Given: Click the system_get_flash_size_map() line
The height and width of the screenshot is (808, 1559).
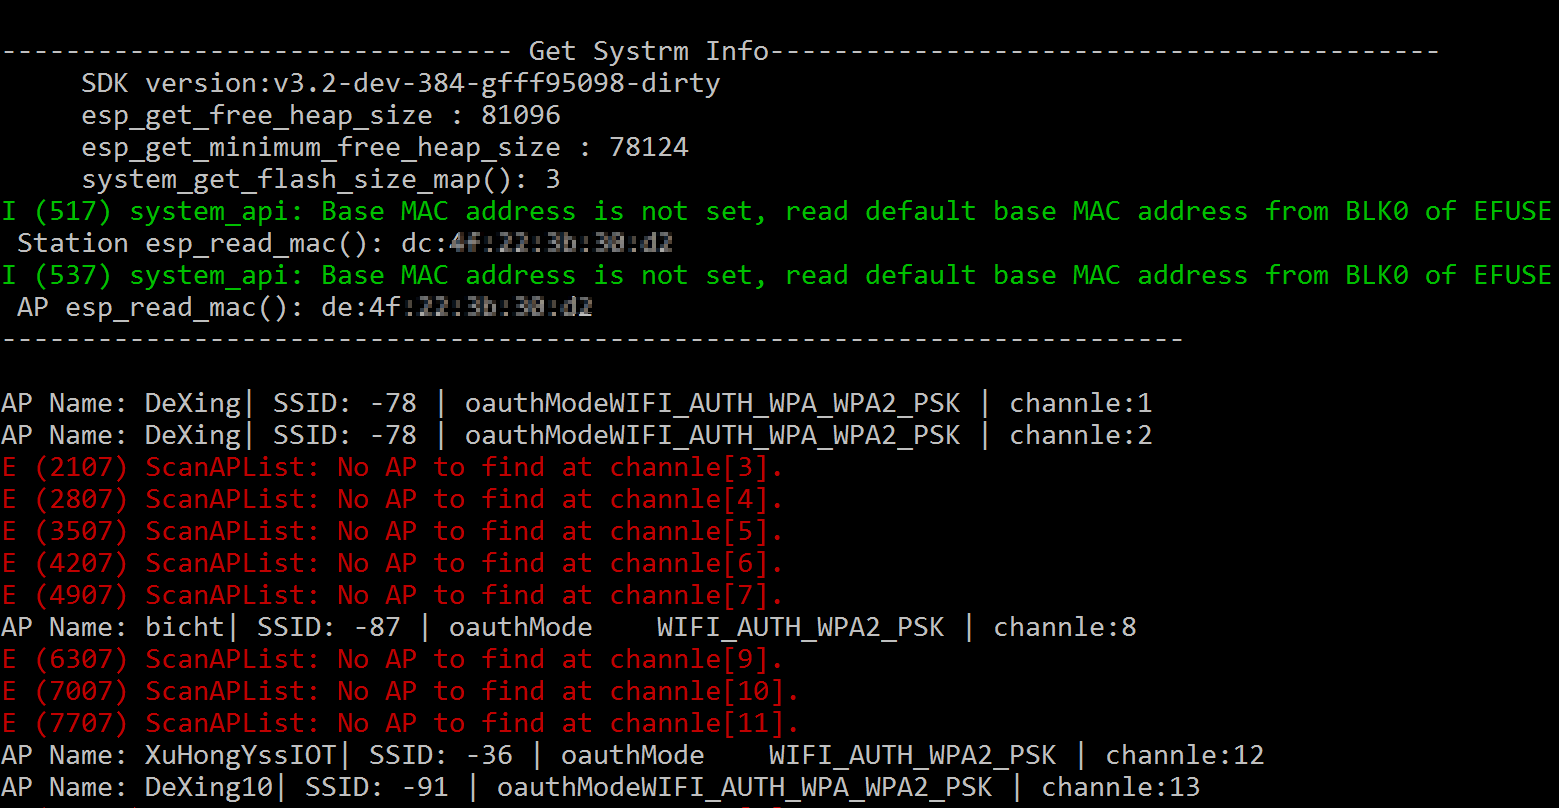Looking at the screenshot, I should tap(321, 179).
